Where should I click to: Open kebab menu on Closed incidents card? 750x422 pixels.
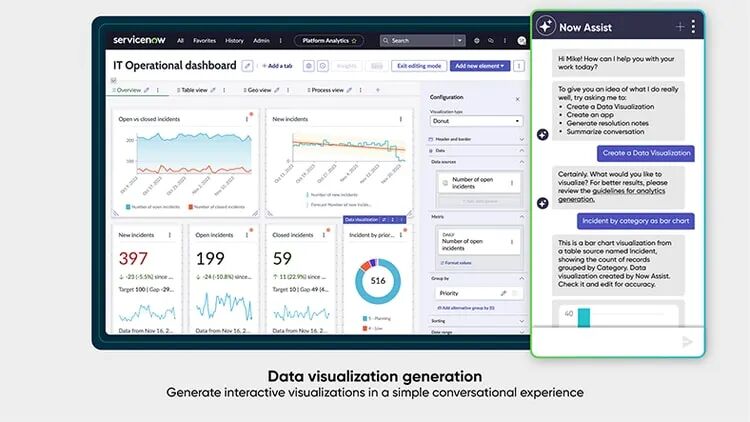click(324, 235)
